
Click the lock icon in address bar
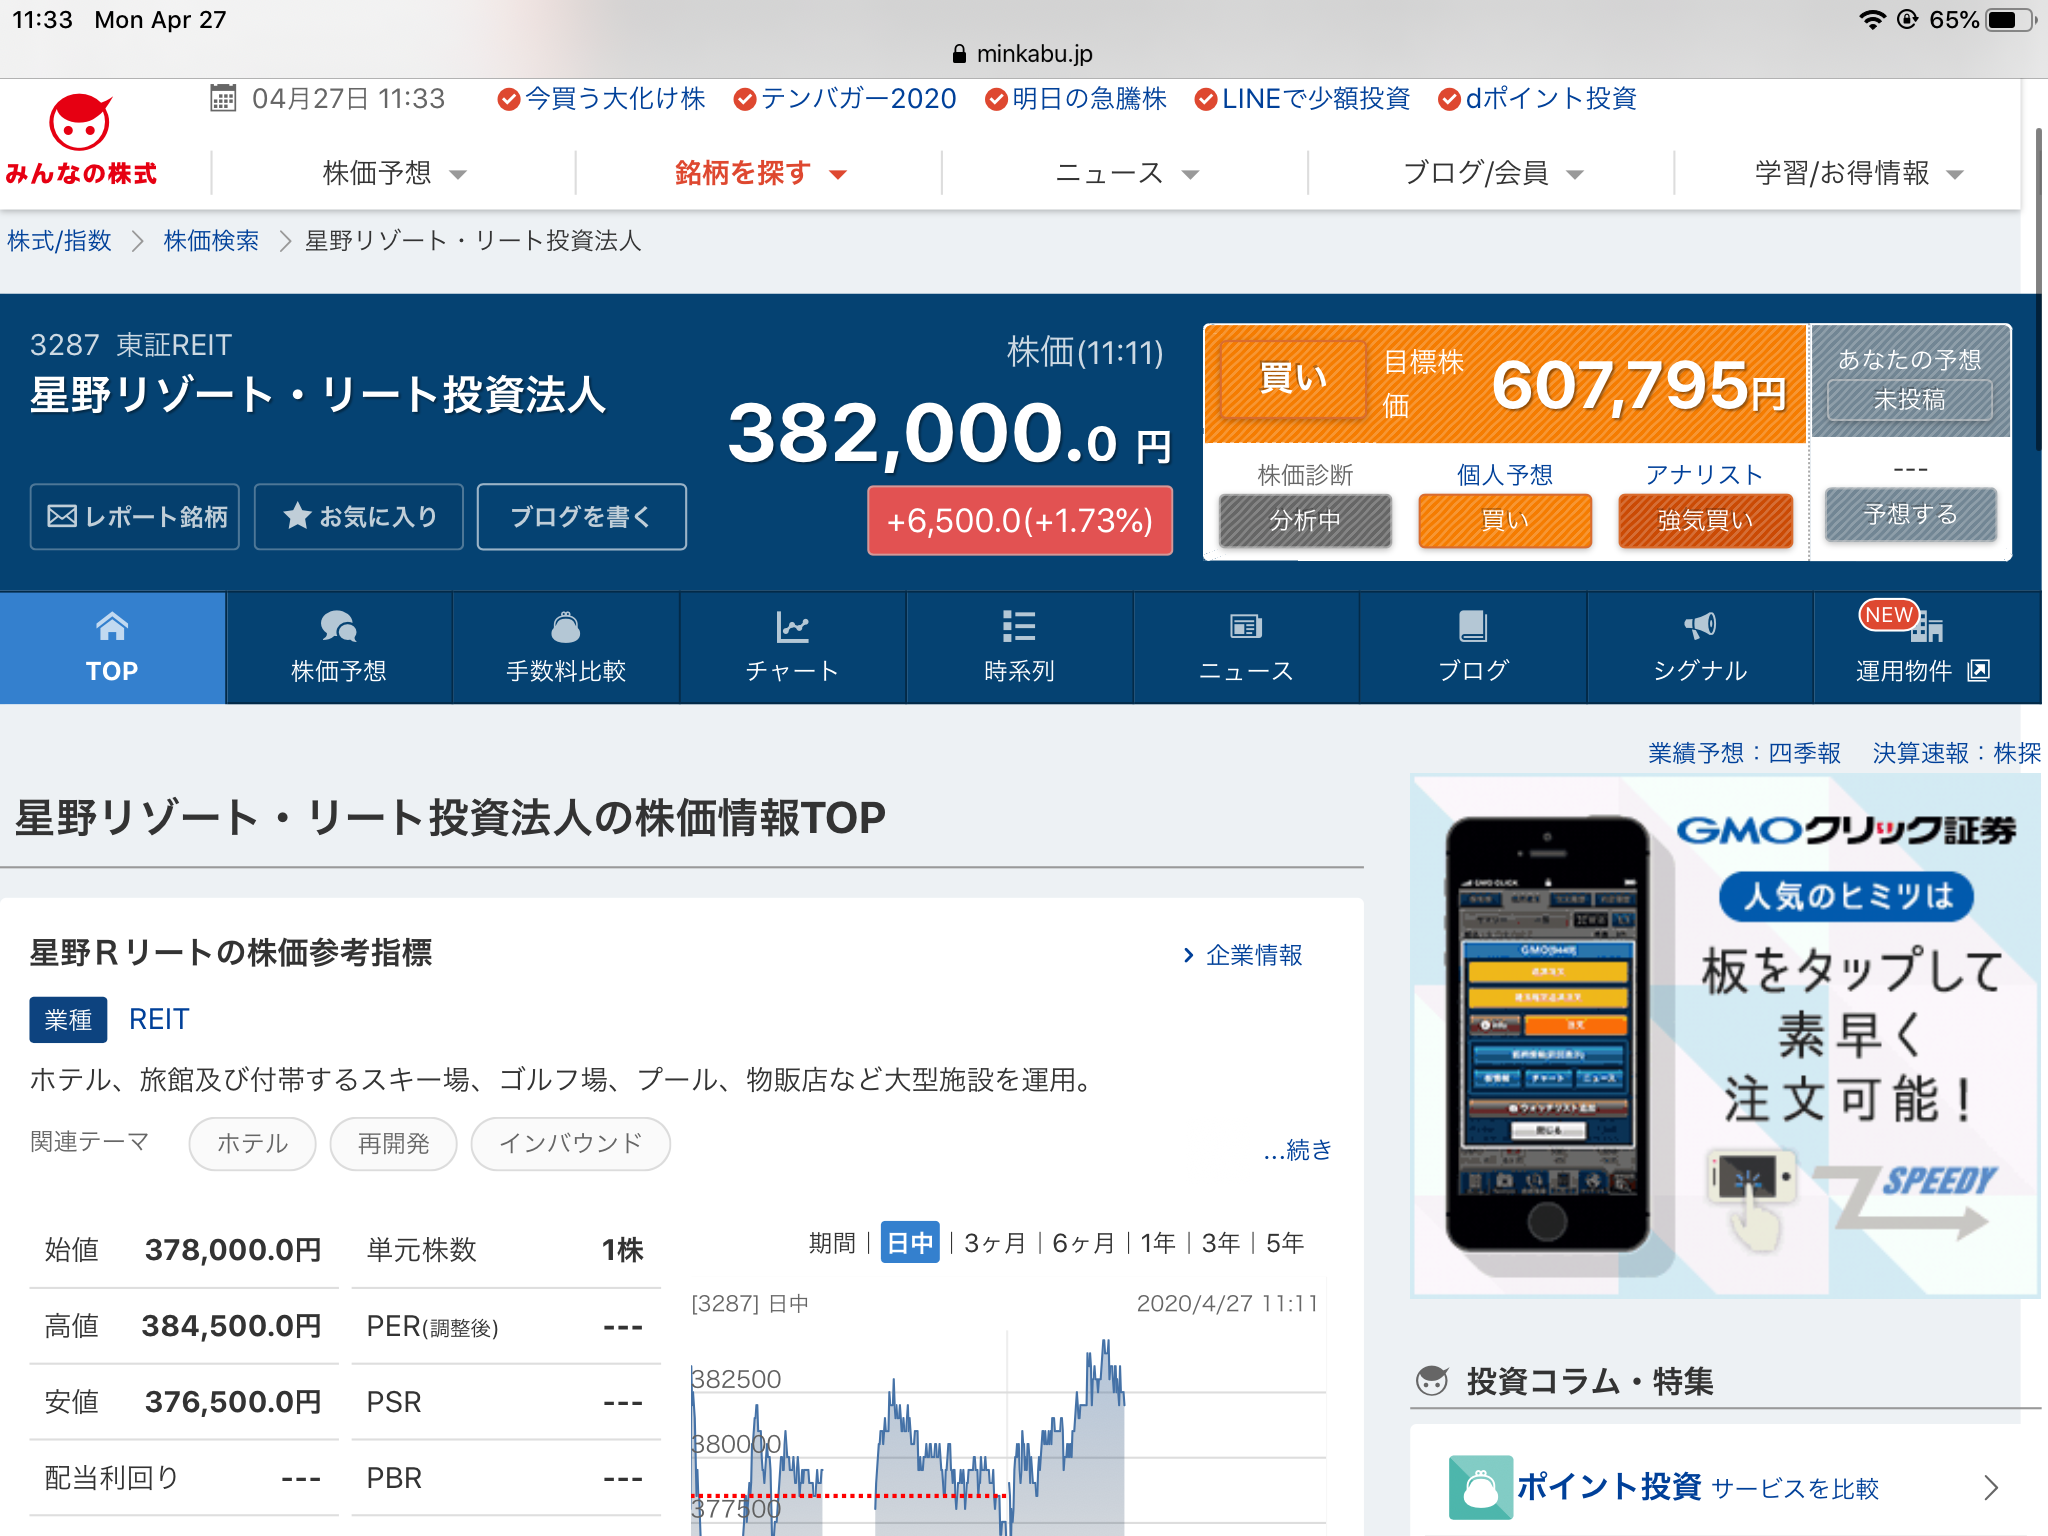click(959, 54)
